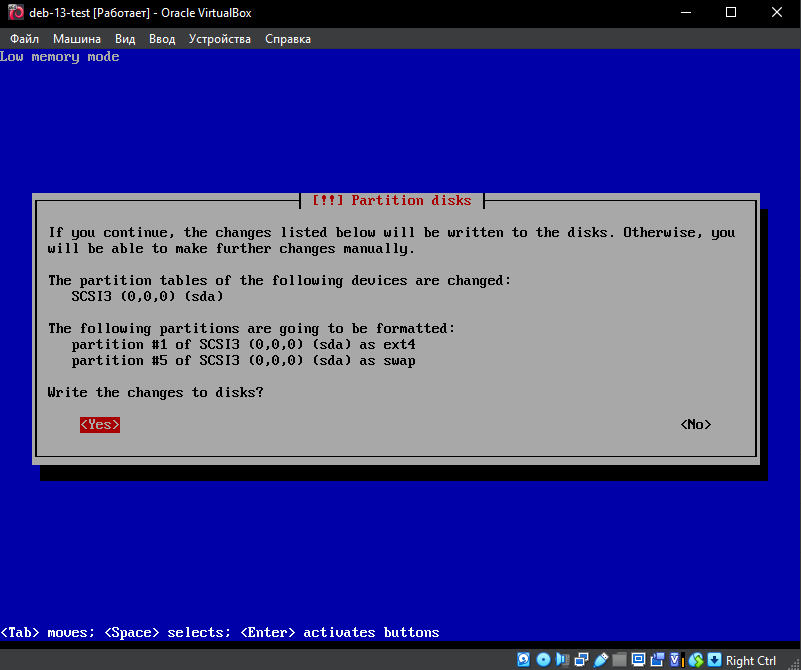
Task: Open the Машина menu
Action: click(x=77, y=39)
